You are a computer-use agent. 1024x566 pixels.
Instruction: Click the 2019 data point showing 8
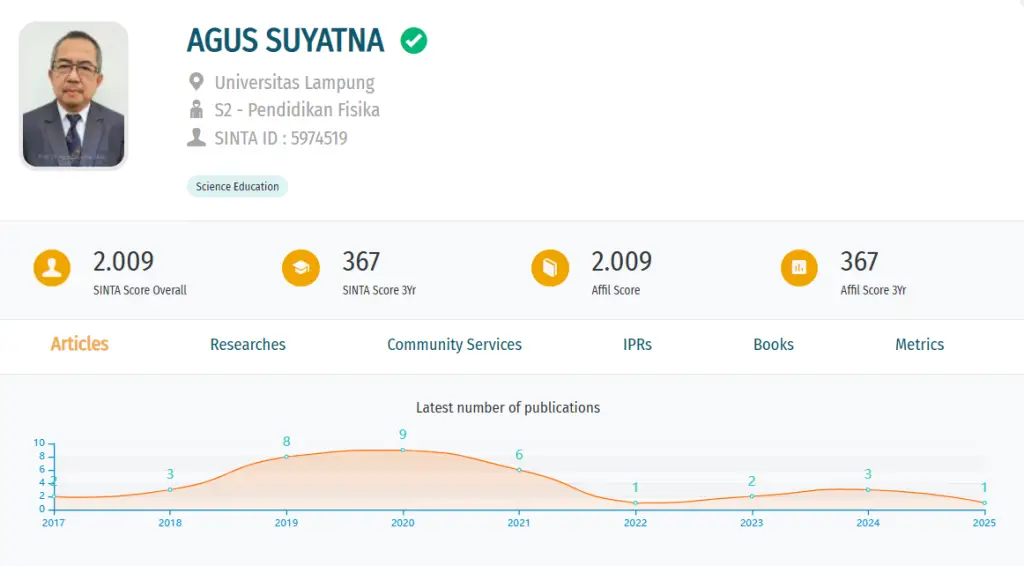286,456
